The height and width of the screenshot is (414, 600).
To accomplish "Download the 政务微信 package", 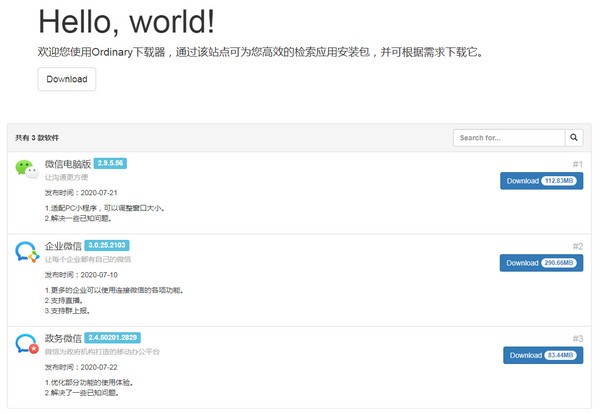I will point(543,355).
